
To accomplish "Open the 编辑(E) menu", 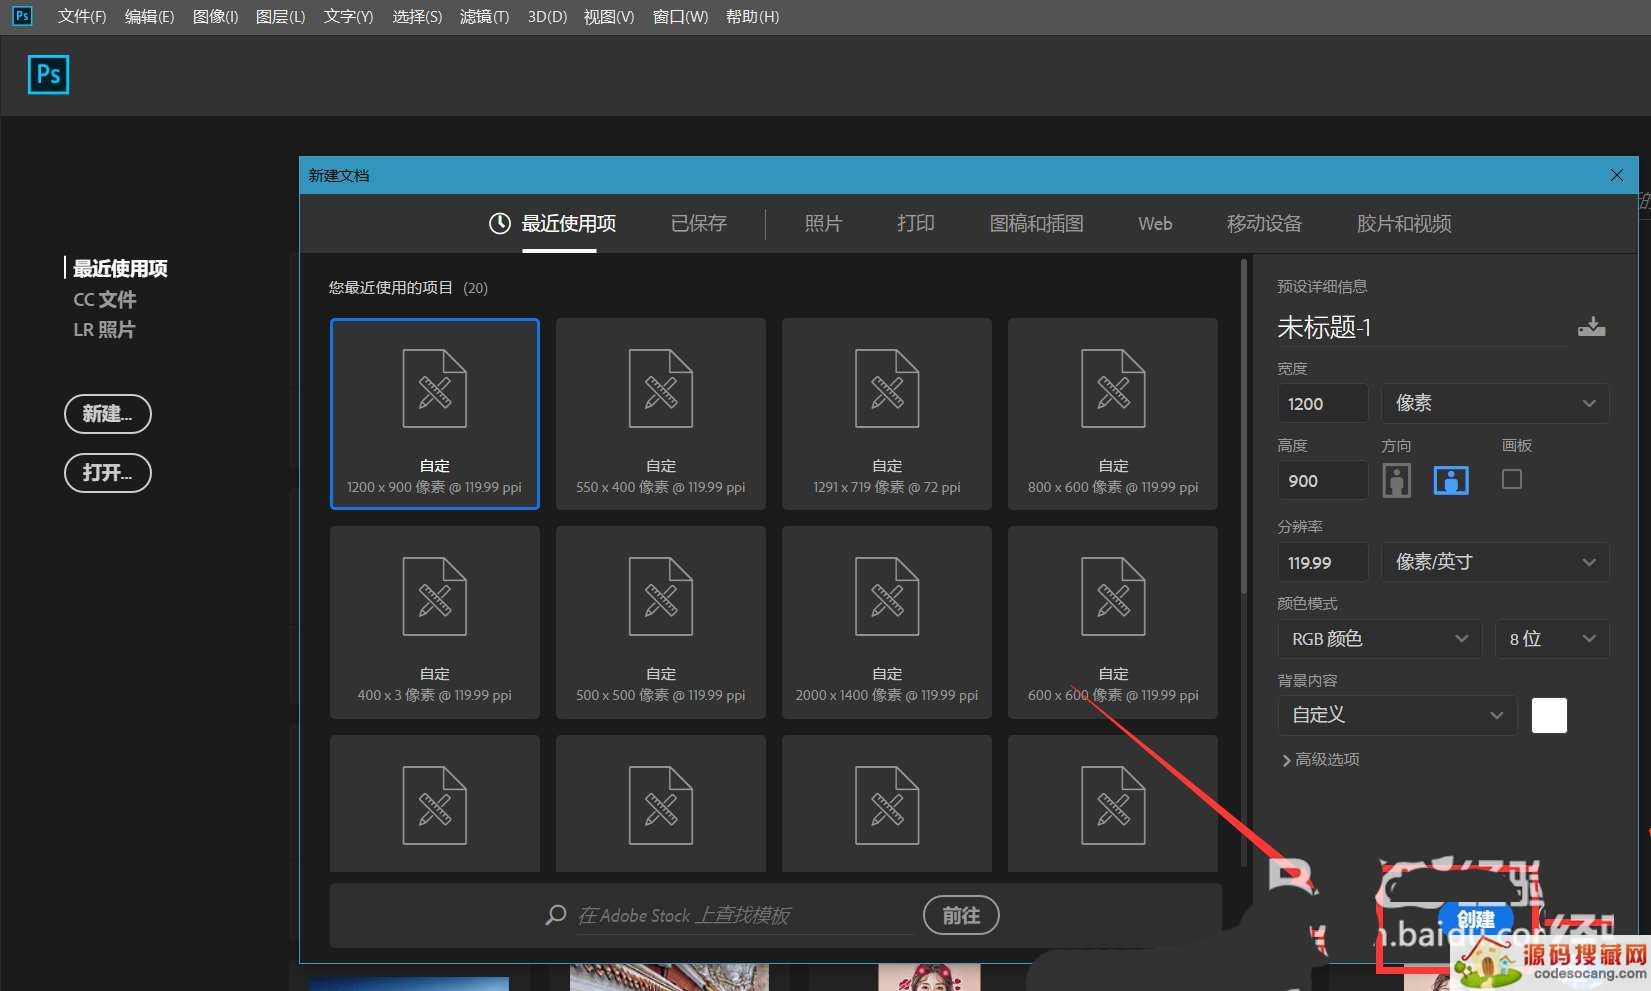I will click(149, 16).
